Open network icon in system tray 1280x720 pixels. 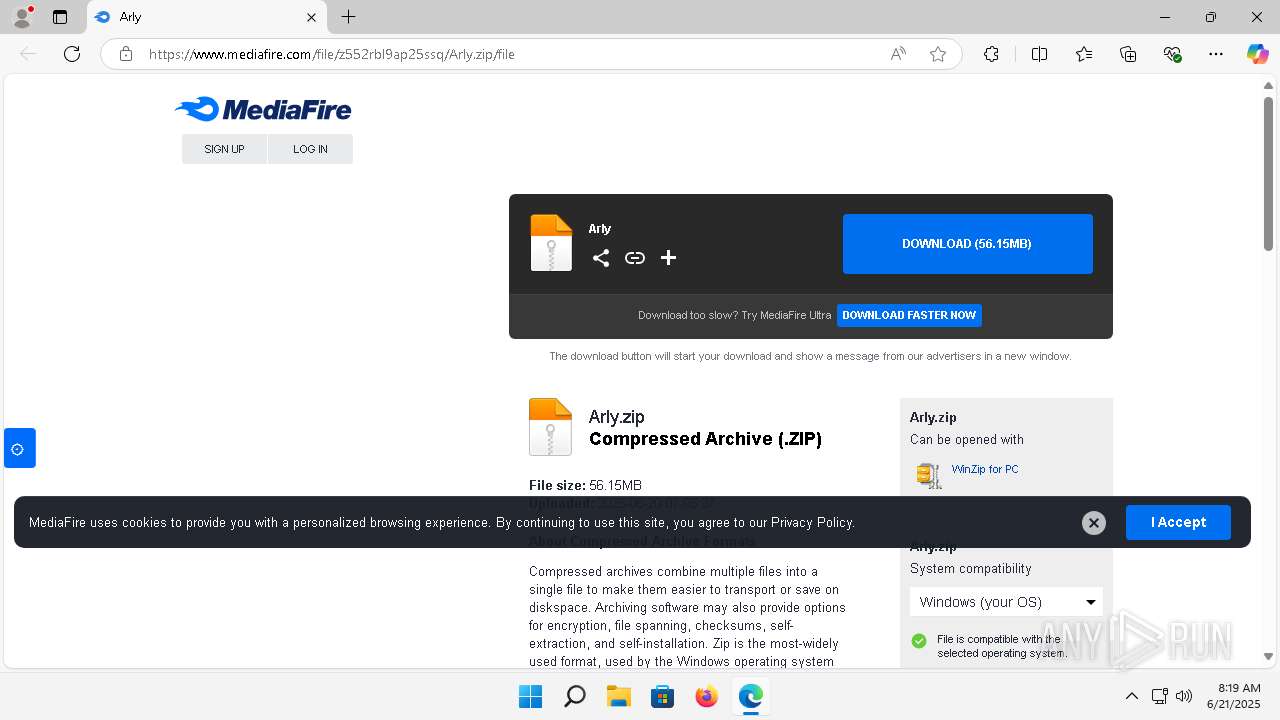[1160, 696]
